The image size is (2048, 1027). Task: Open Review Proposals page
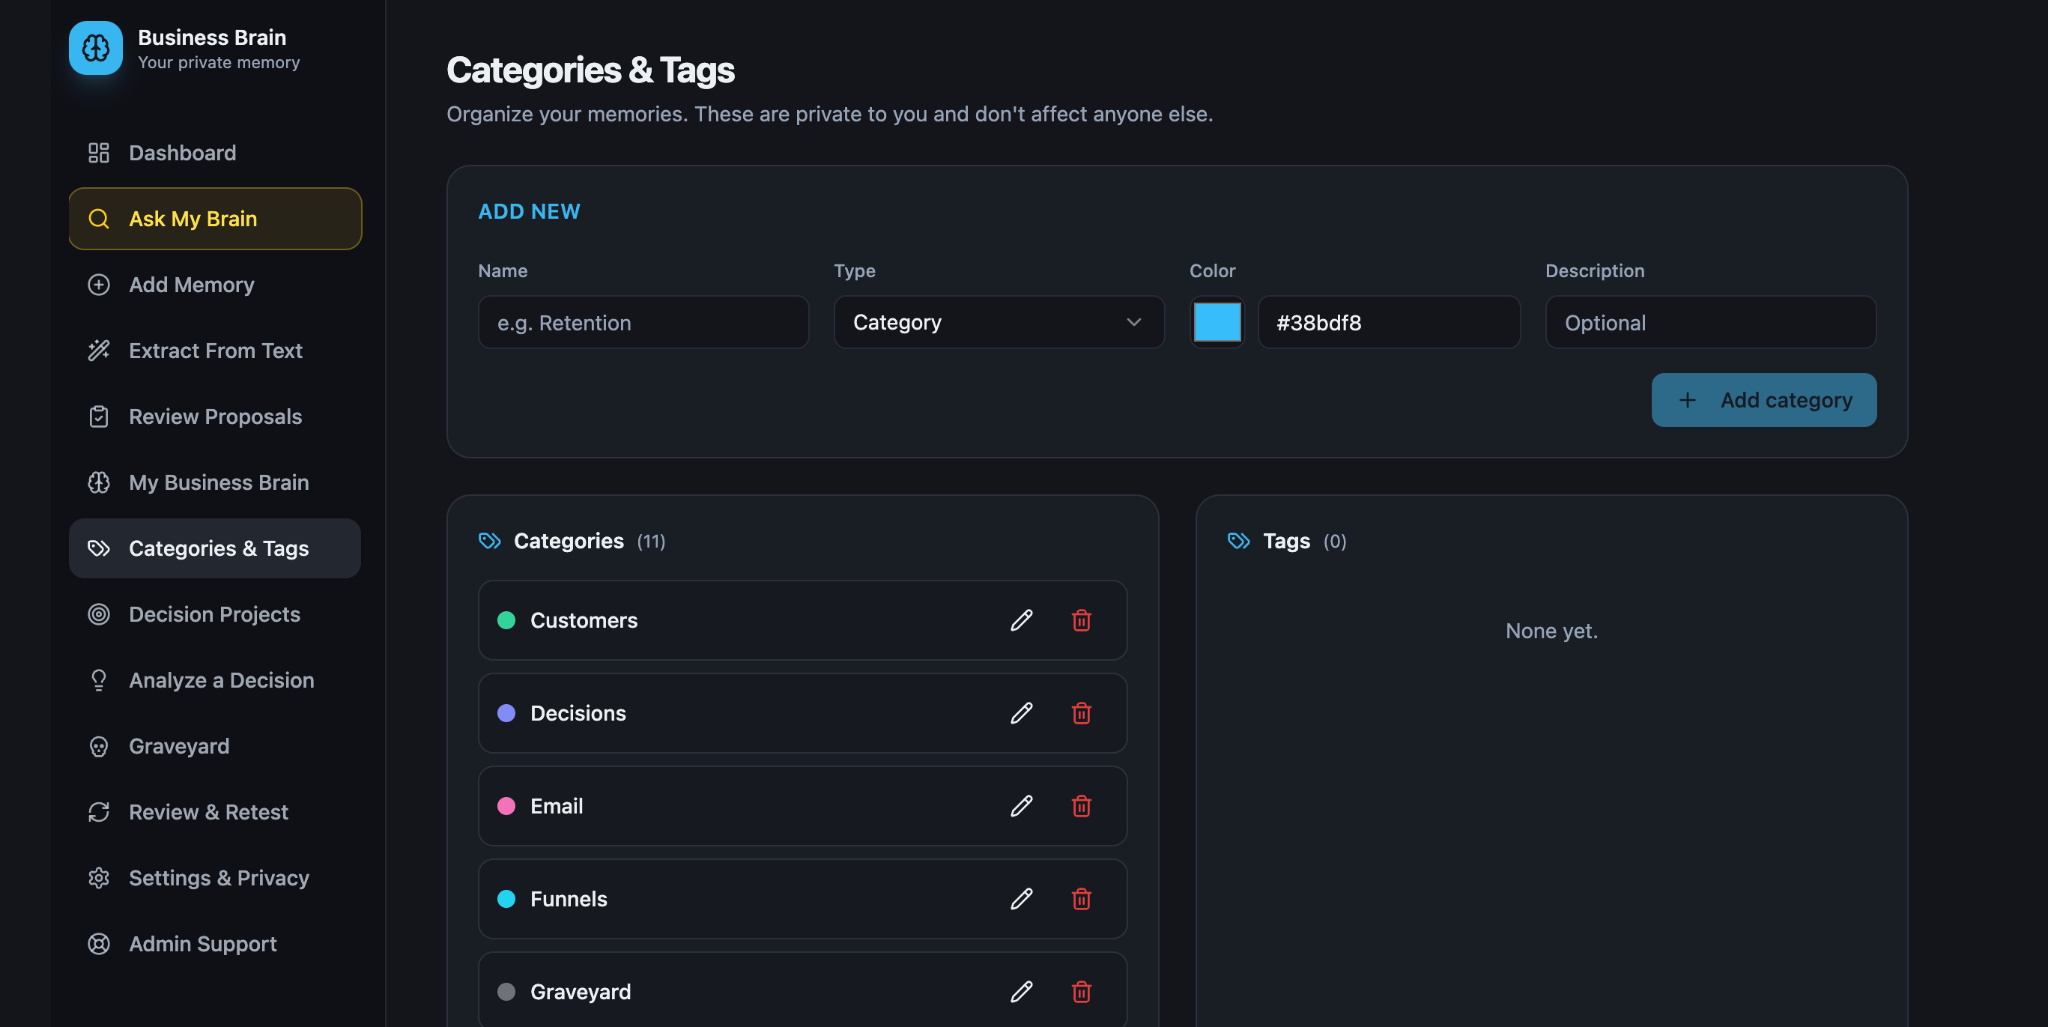click(x=215, y=417)
